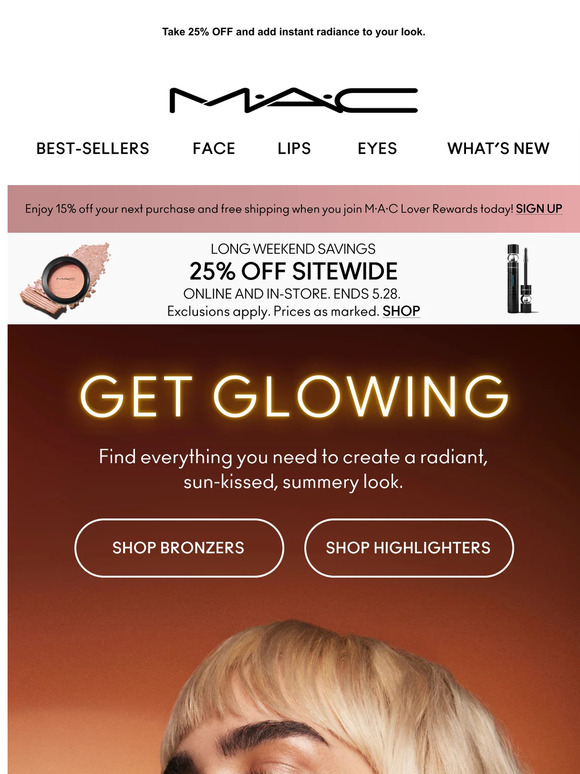
Task: Click the Shop link in savings banner
Action: 401,311
